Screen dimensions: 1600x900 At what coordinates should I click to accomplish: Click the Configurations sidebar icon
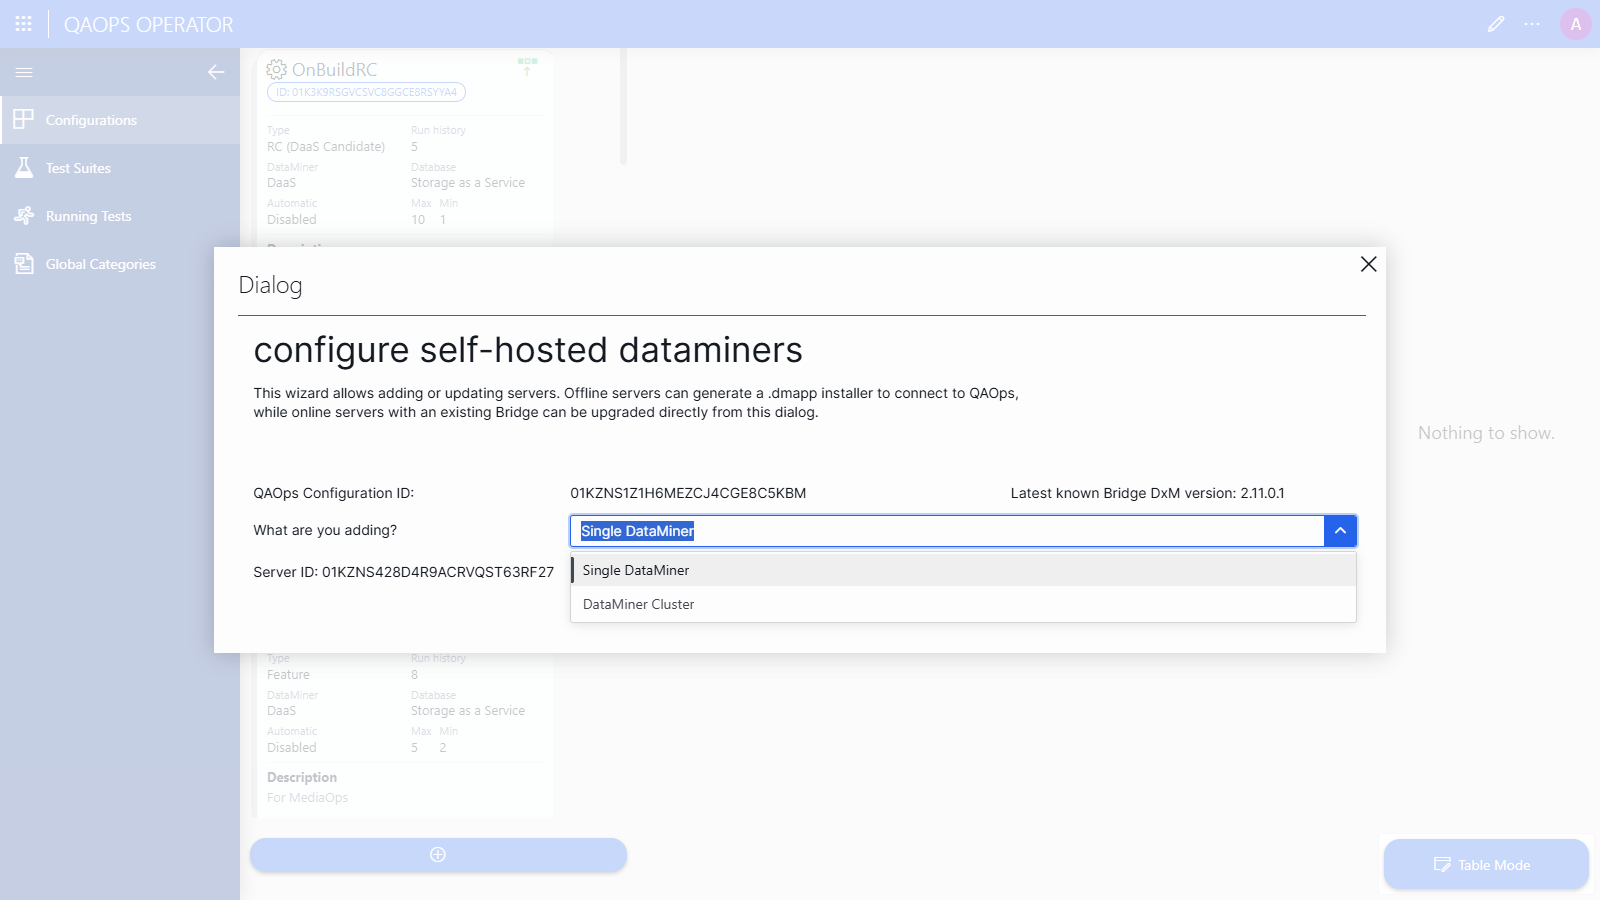(x=24, y=120)
